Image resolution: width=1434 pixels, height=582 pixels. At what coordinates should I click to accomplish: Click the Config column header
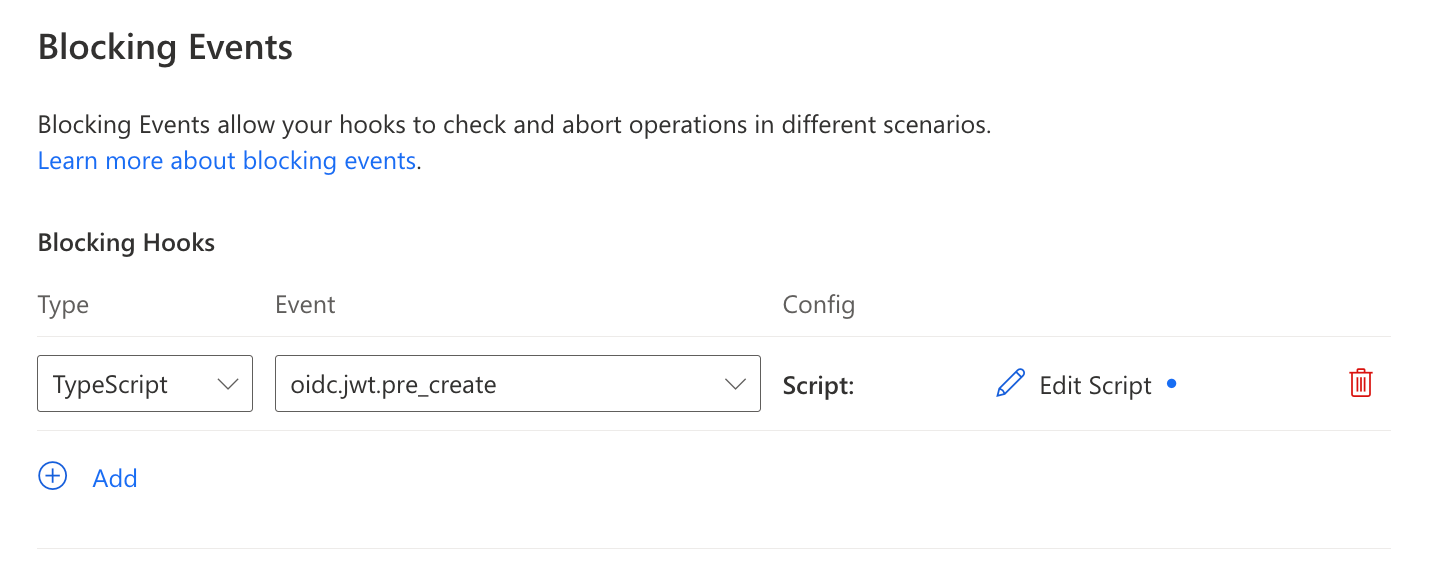[818, 305]
